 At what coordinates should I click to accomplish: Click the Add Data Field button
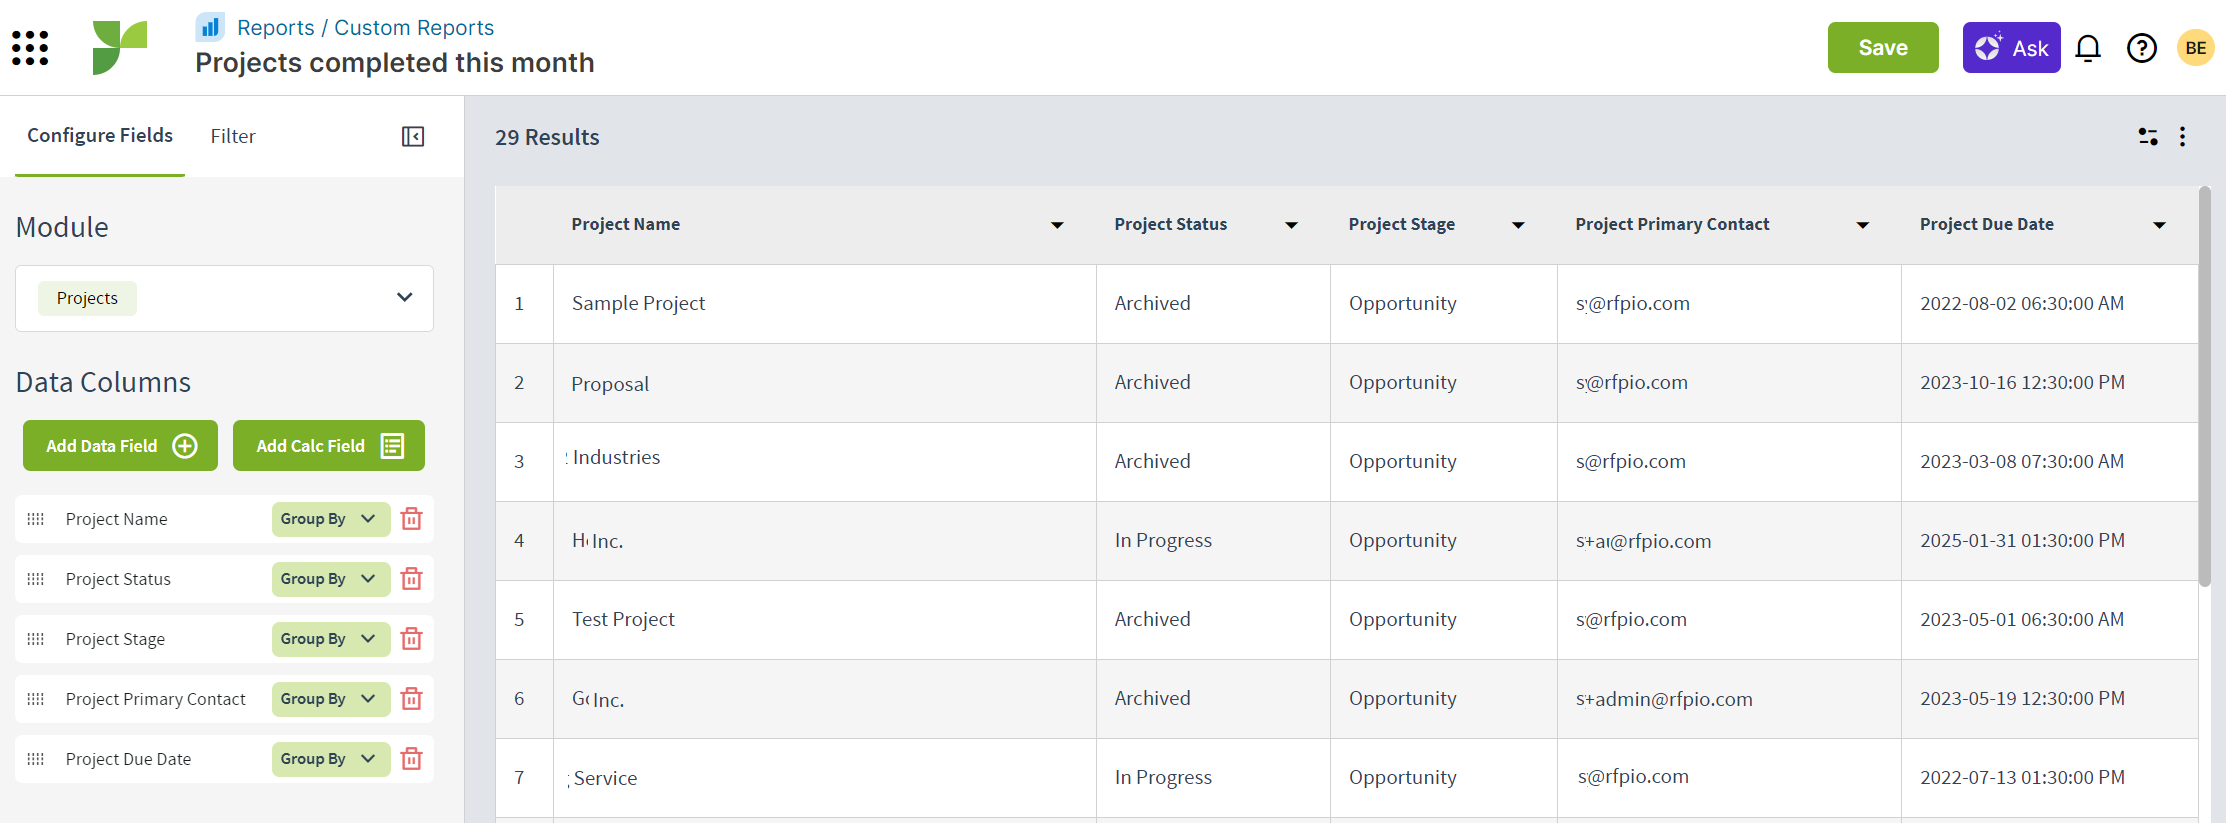[120, 446]
